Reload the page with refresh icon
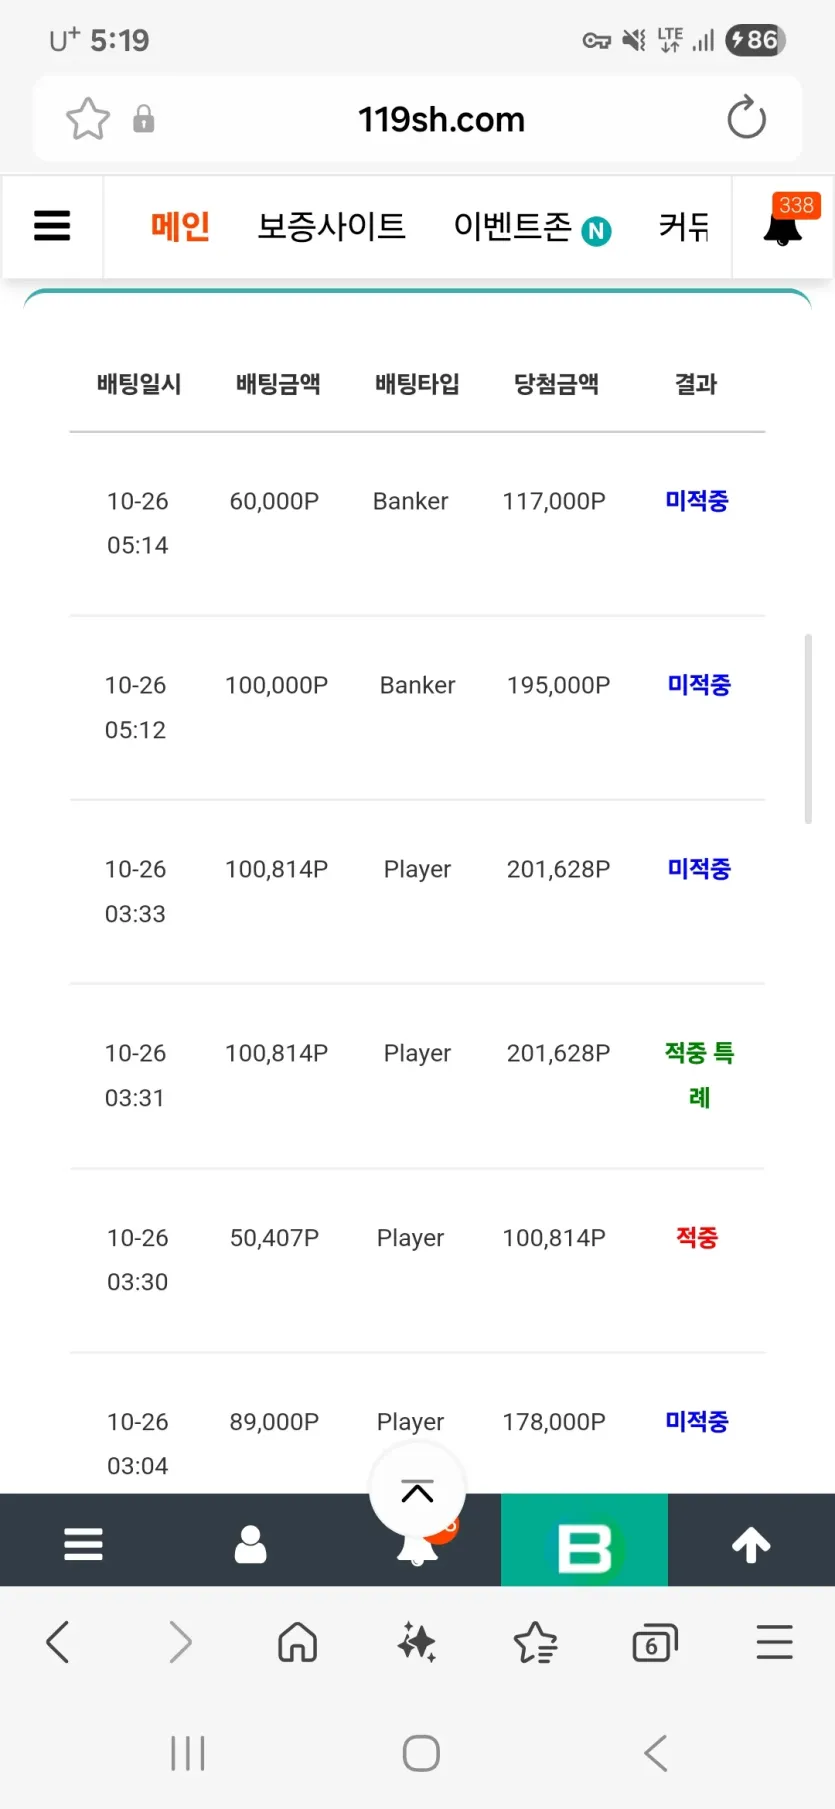 (746, 118)
